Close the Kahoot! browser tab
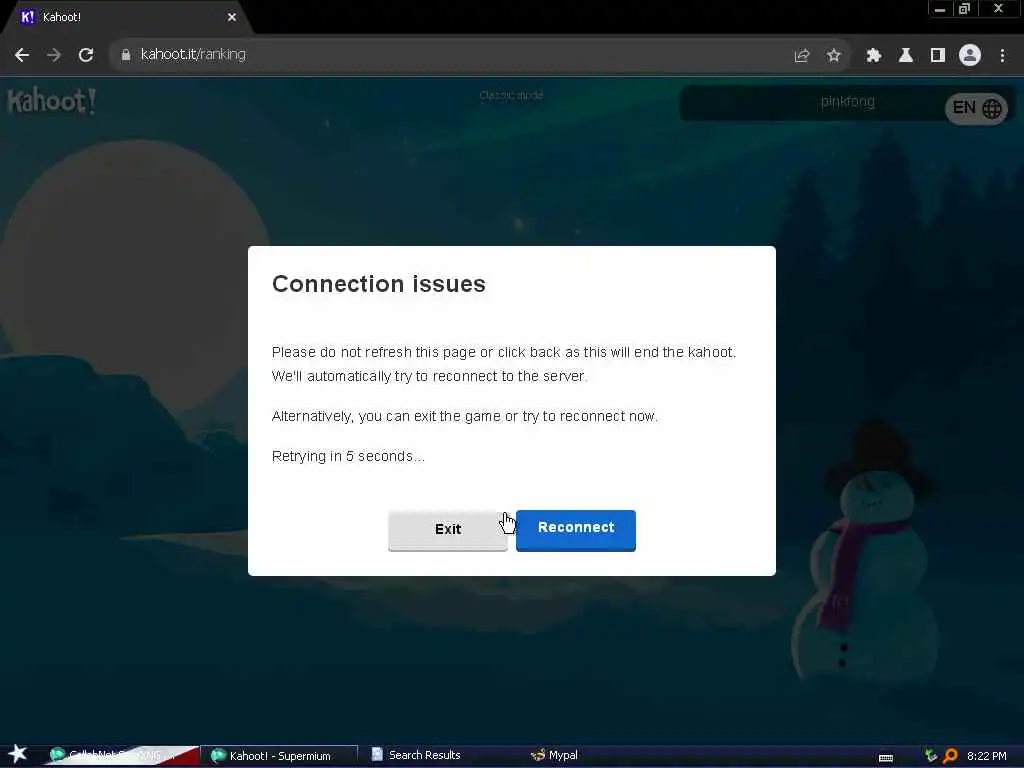The image size is (1024, 768). (x=232, y=17)
